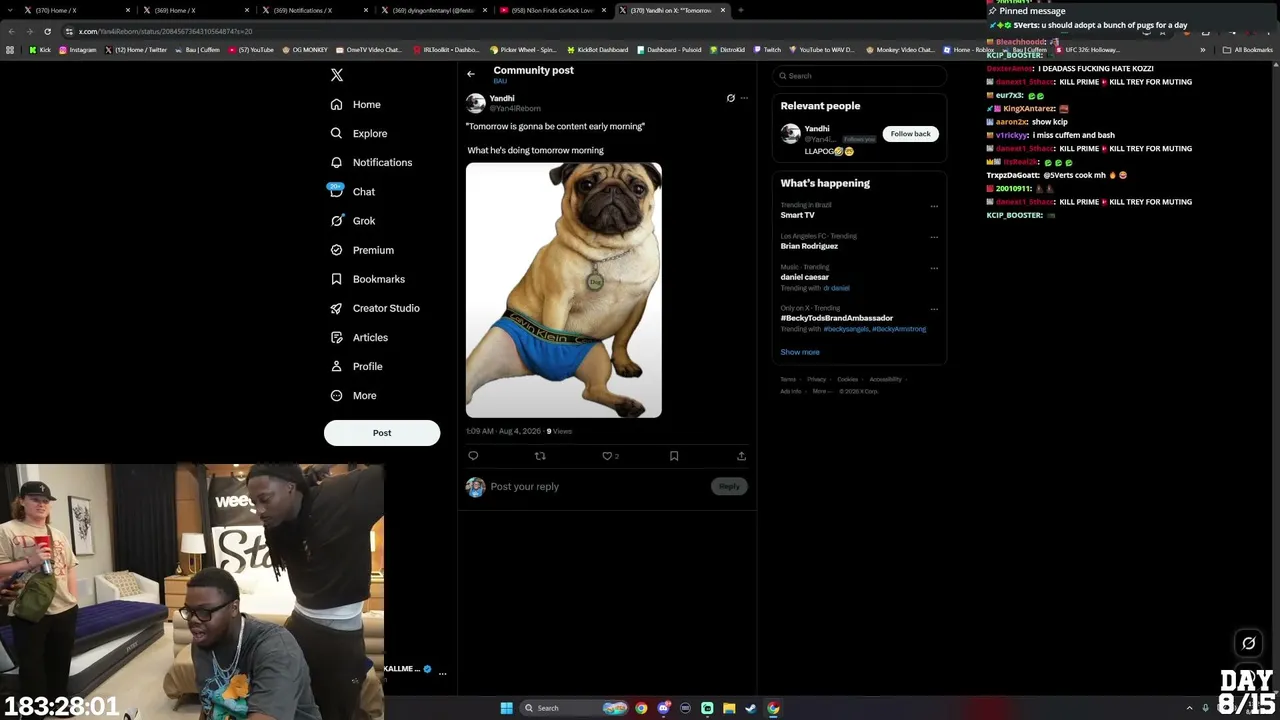1280x720 pixels.
Task: Expand the More menu in sidebar
Action: coord(353,395)
